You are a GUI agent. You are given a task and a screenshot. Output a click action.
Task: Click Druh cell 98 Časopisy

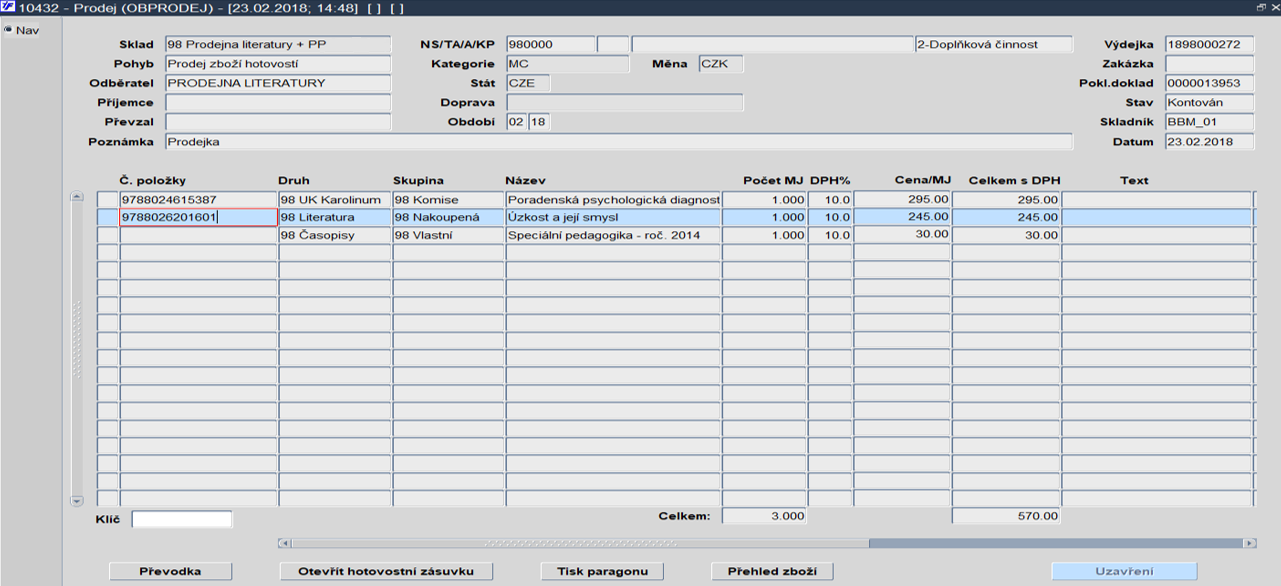tap(335, 235)
